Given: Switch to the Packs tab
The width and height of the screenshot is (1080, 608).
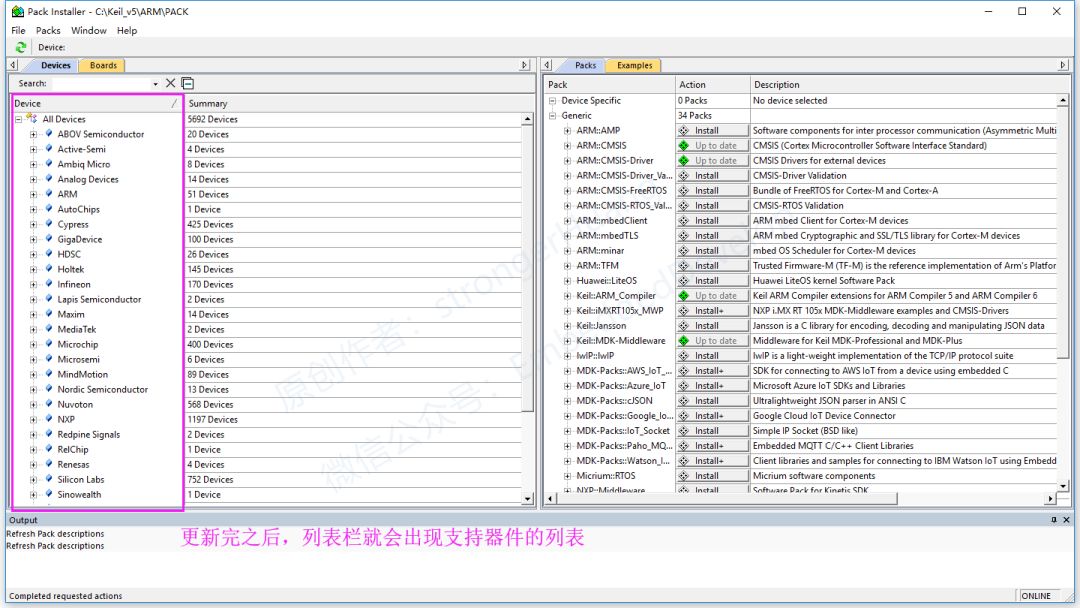Looking at the screenshot, I should coord(585,65).
